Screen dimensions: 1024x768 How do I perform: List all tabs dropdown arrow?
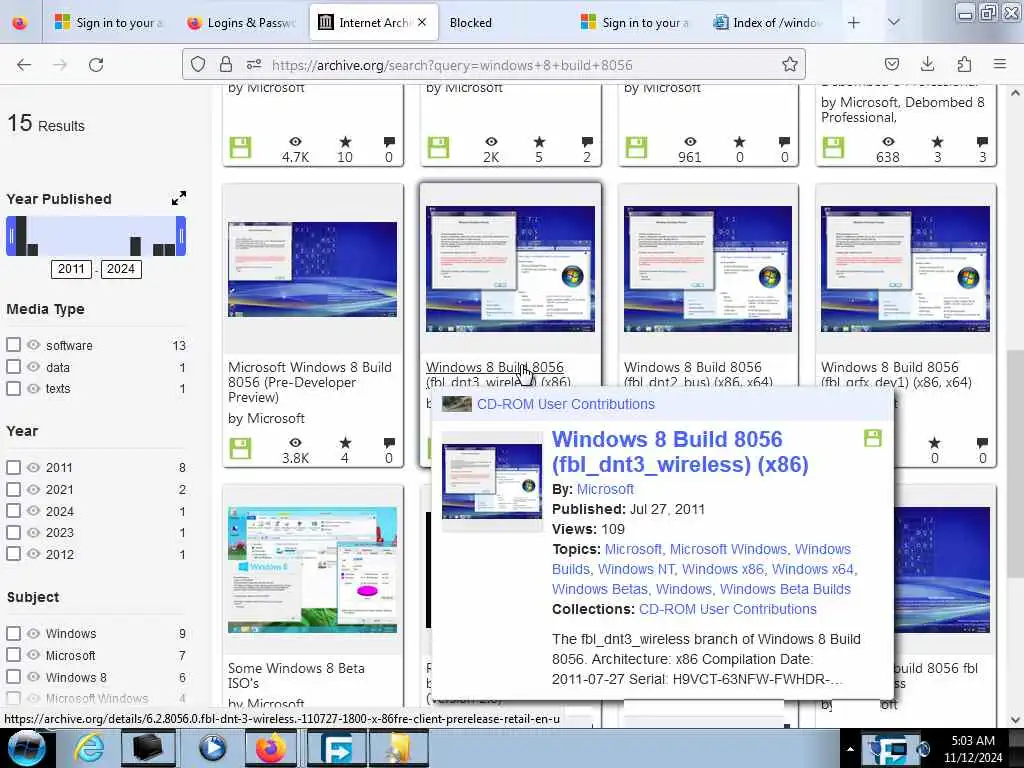pos(893,23)
